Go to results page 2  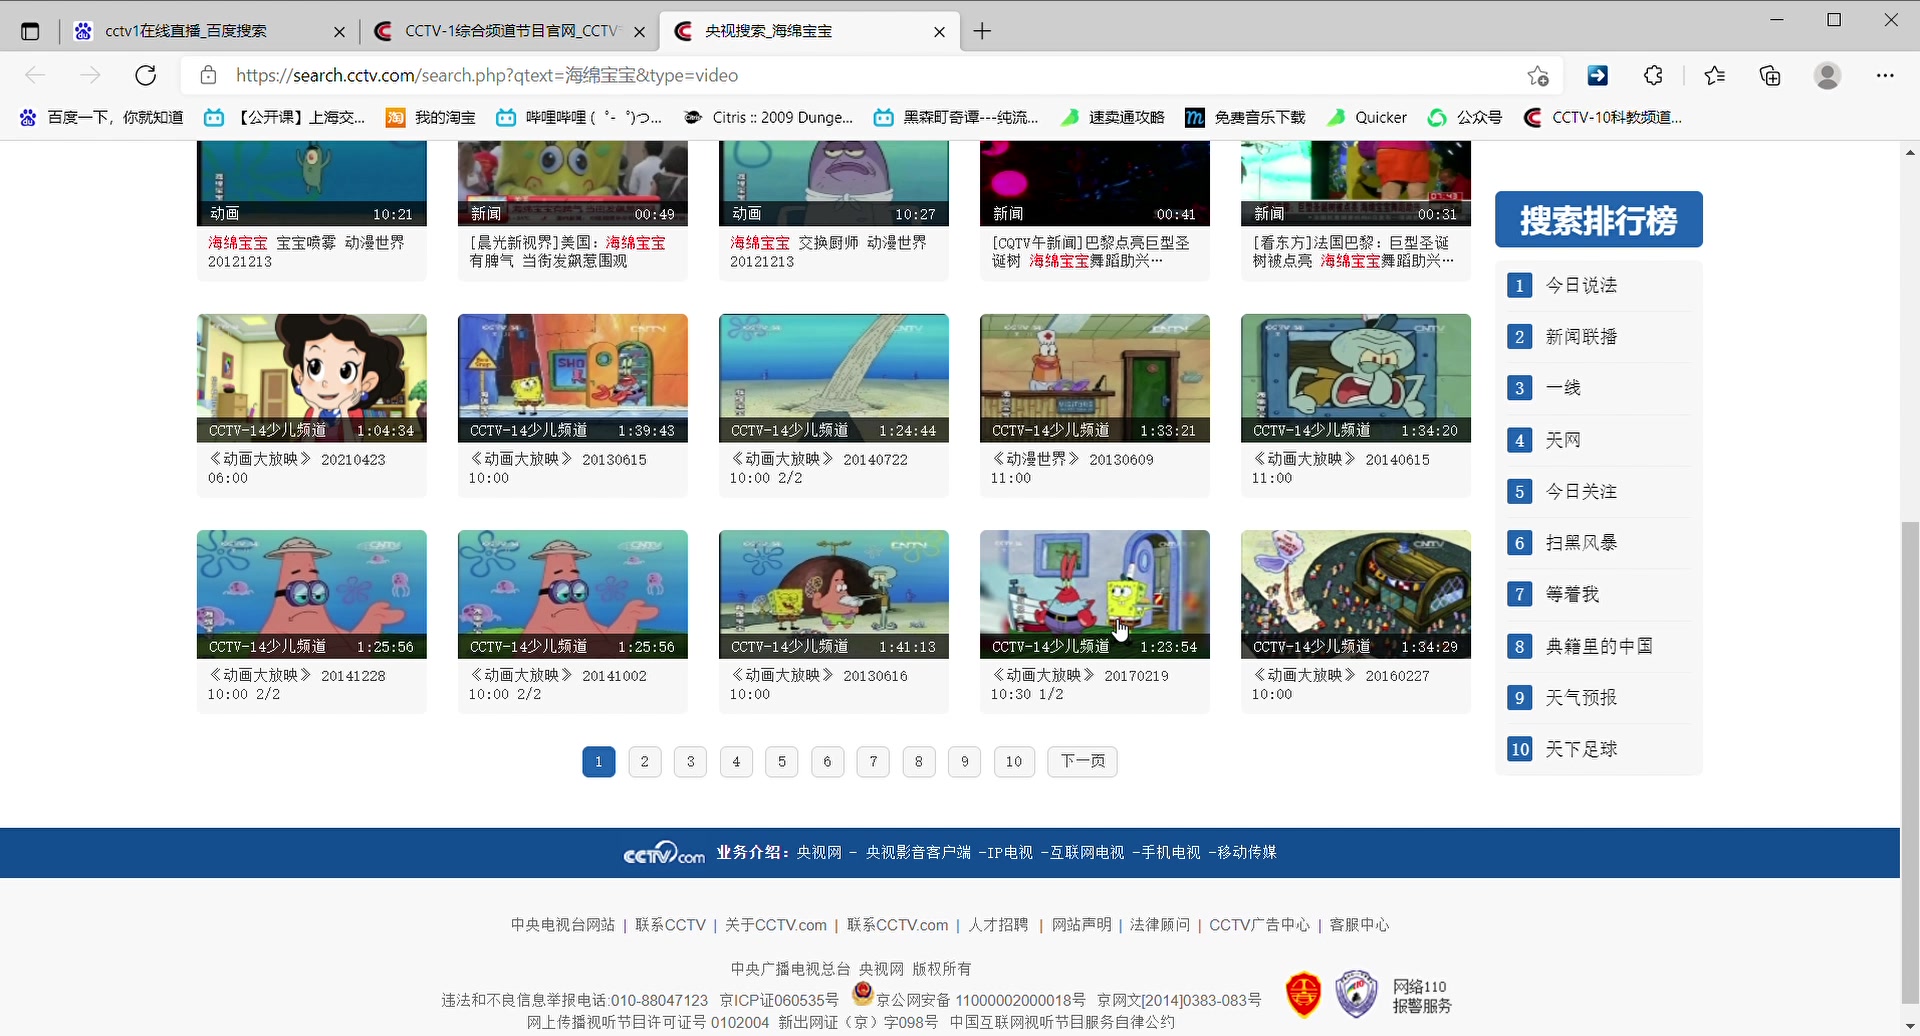pos(645,762)
